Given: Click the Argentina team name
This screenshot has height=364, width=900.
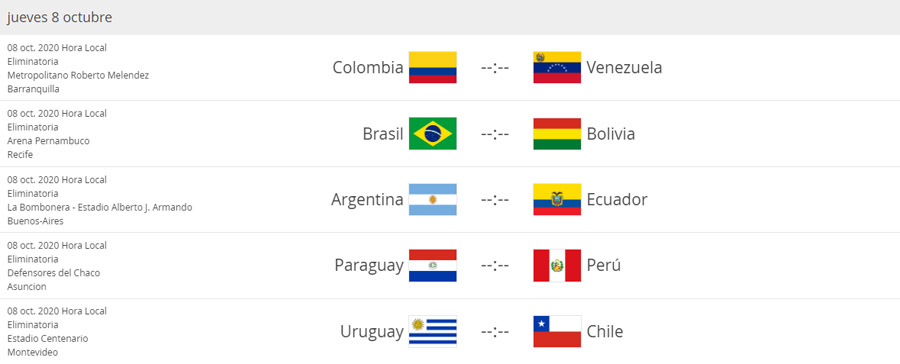Looking at the screenshot, I should (x=367, y=200).
